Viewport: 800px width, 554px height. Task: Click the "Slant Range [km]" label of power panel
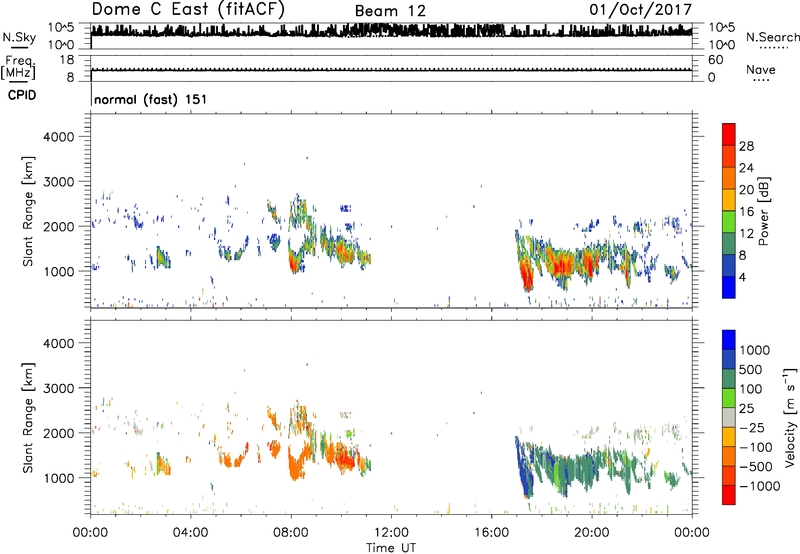[x=27, y=211]
